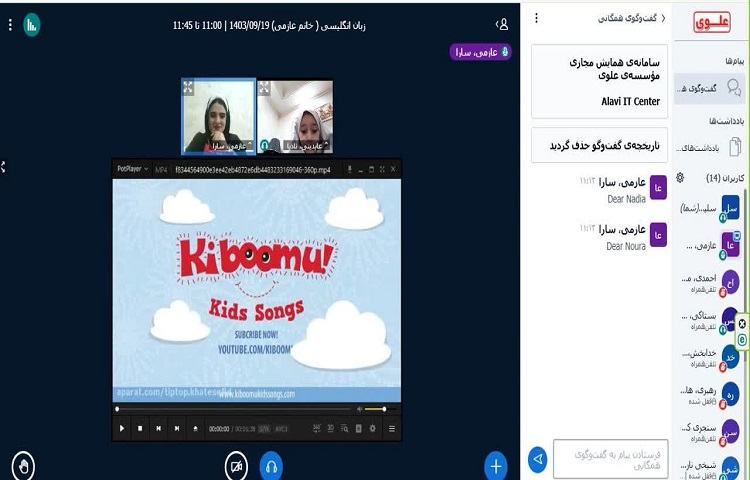Mute audio with the PotPlayer speaker icon
The height and width of the screenshot is (480, 750).
coord(359,409)
